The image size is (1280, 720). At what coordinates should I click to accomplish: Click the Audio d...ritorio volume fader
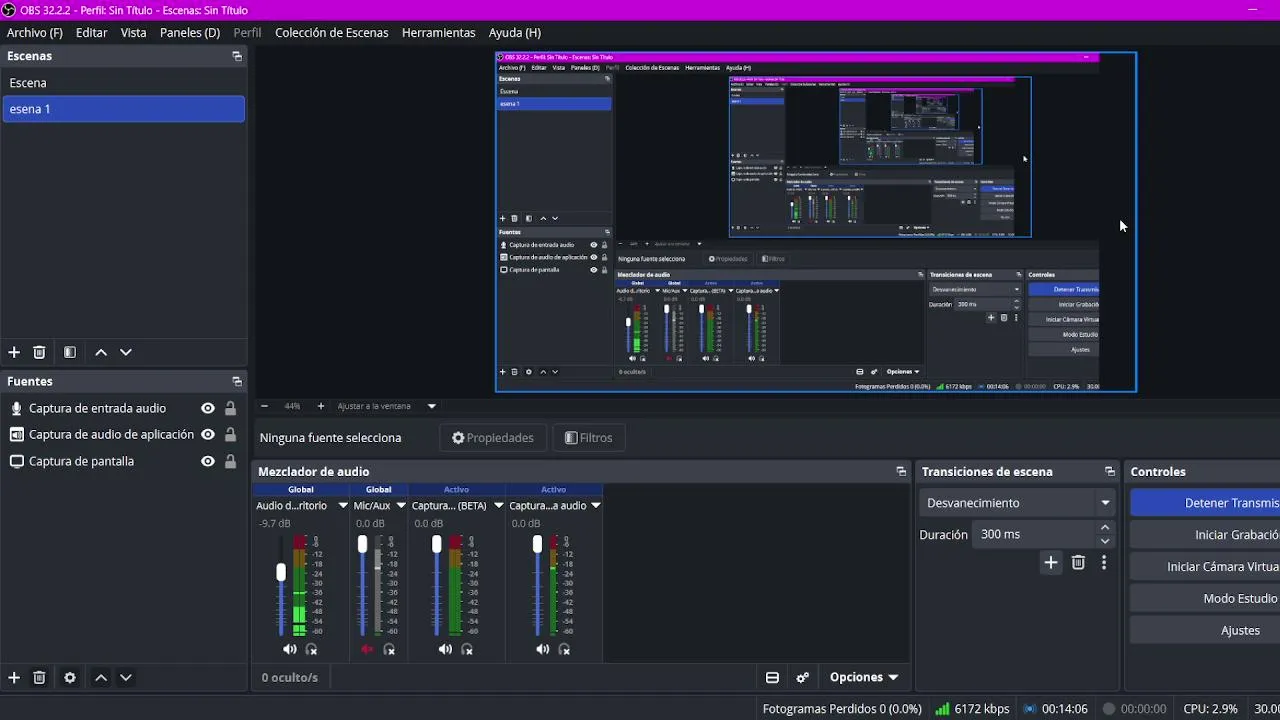click(281, 572)
